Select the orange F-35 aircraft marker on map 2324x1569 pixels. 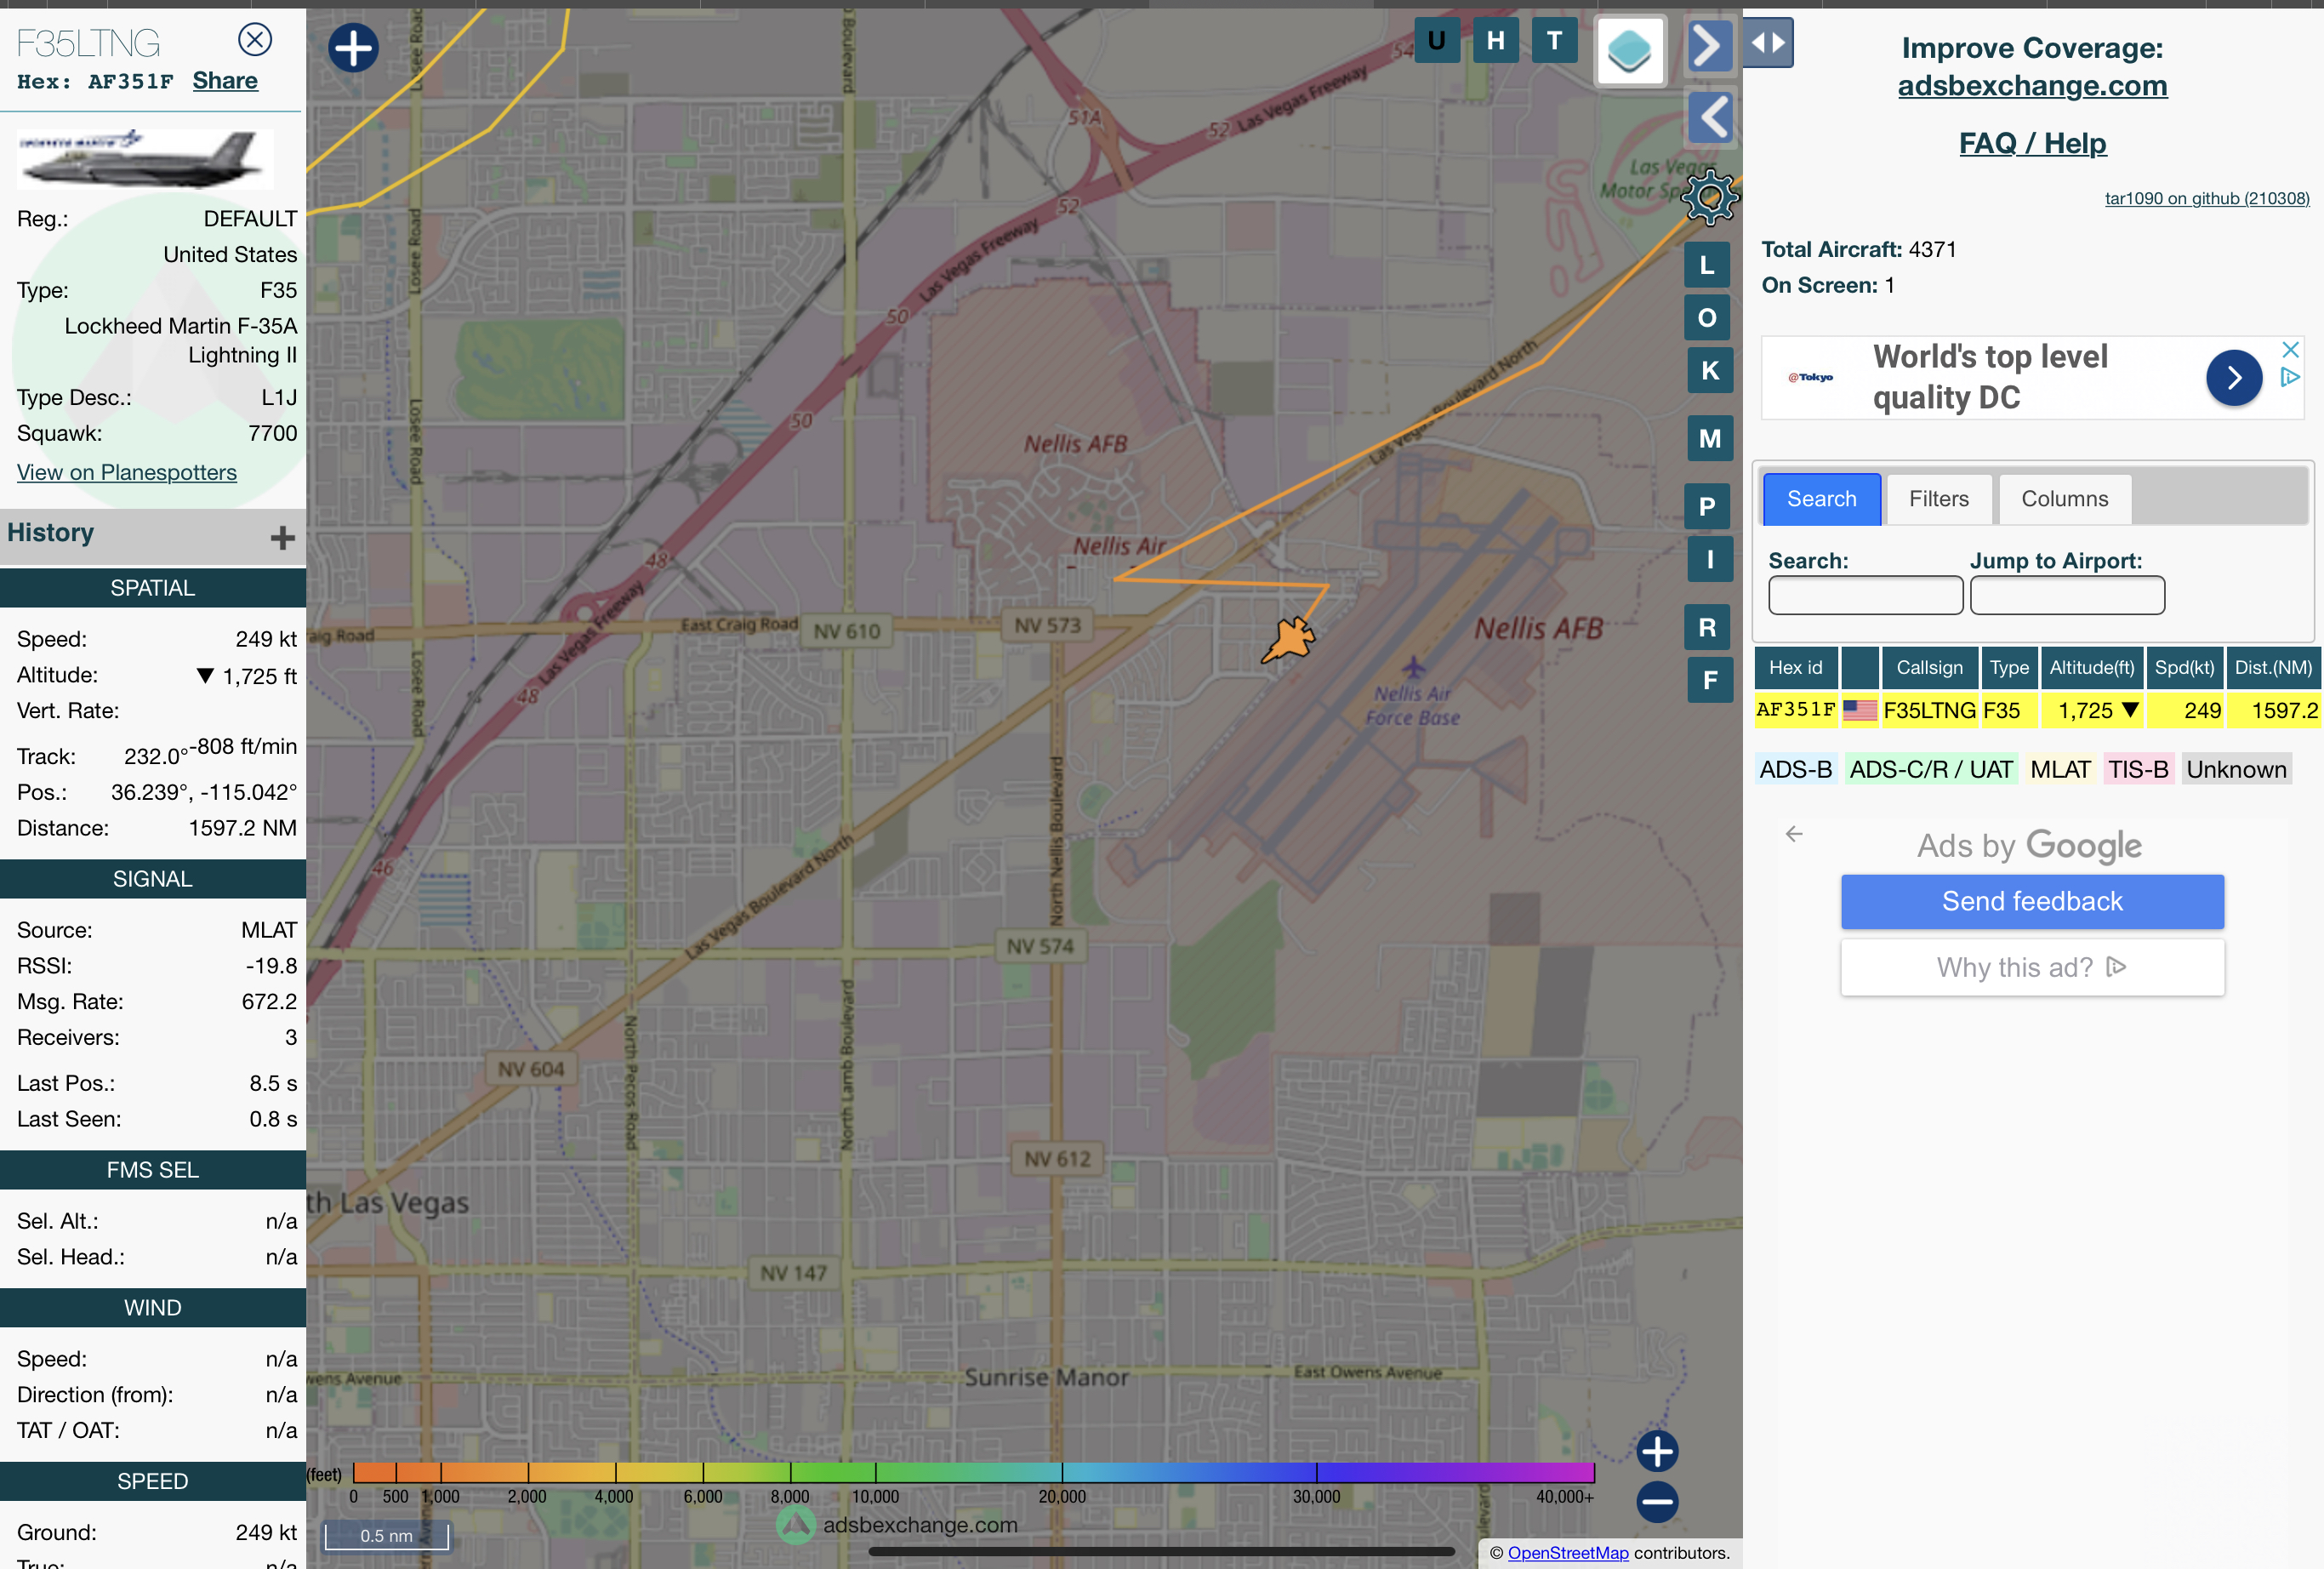[x=1289, y=640]
